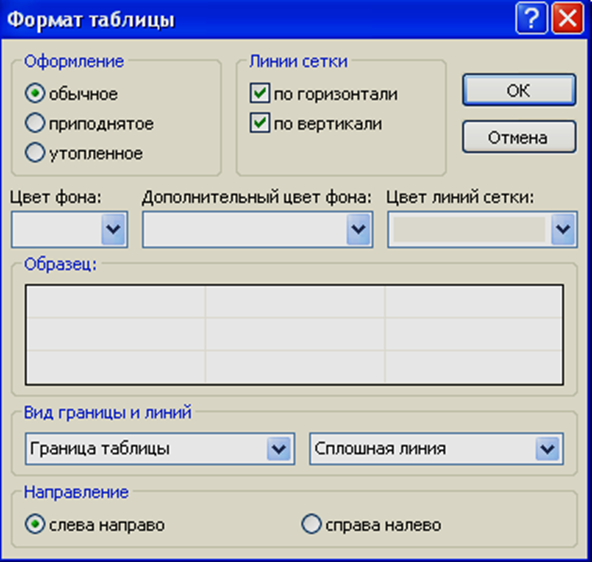Toggle the по вертикали checkbox

(260, 123)
